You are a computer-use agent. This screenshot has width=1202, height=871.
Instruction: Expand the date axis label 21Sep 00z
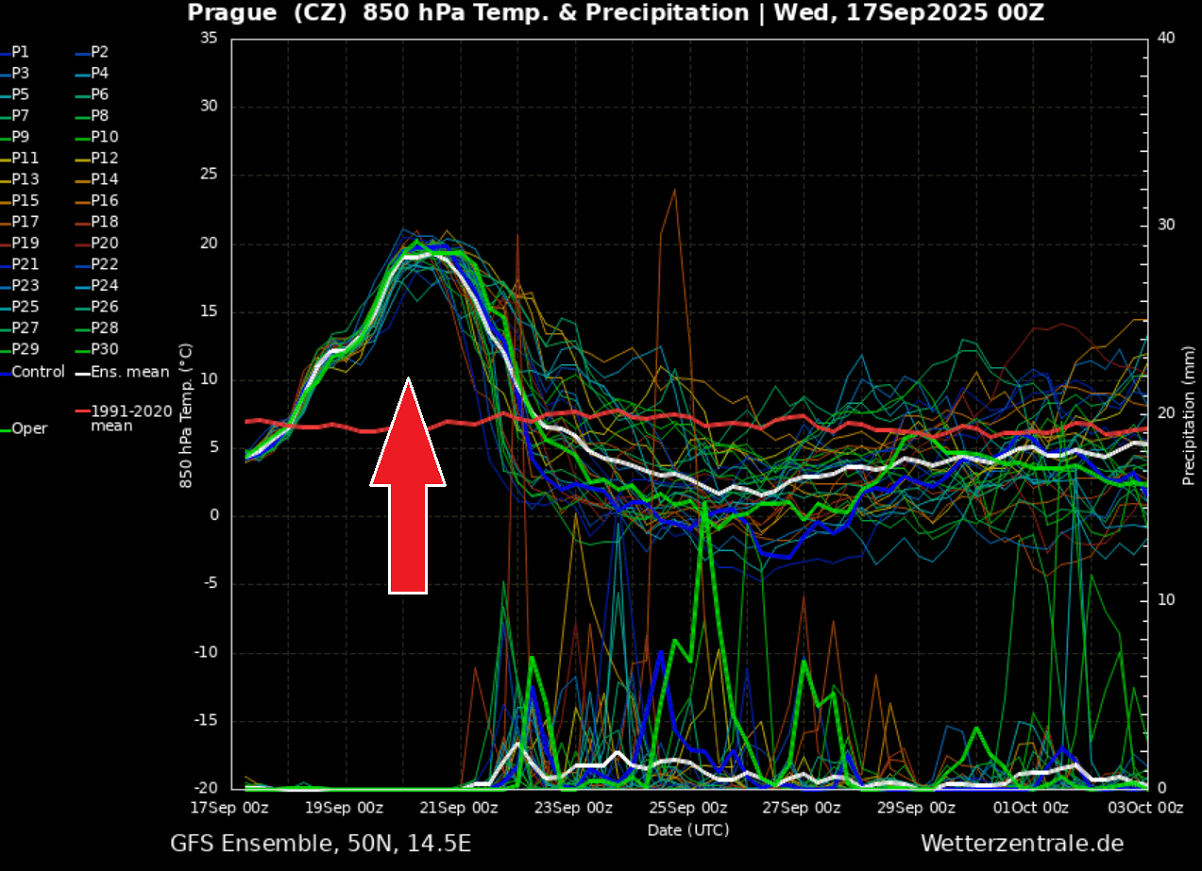click(459, 807)
